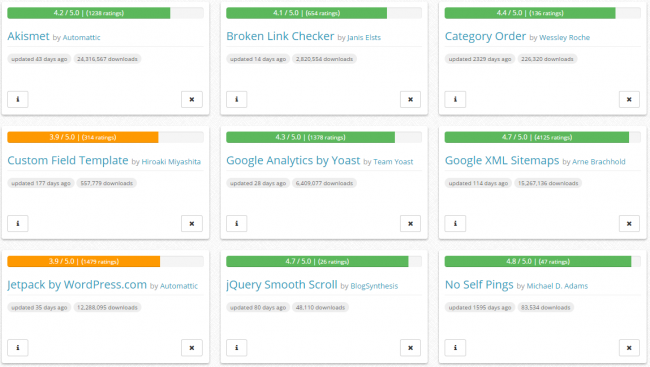
Task: Click 'updated 1595 days ago' badge
Action: 480,308
